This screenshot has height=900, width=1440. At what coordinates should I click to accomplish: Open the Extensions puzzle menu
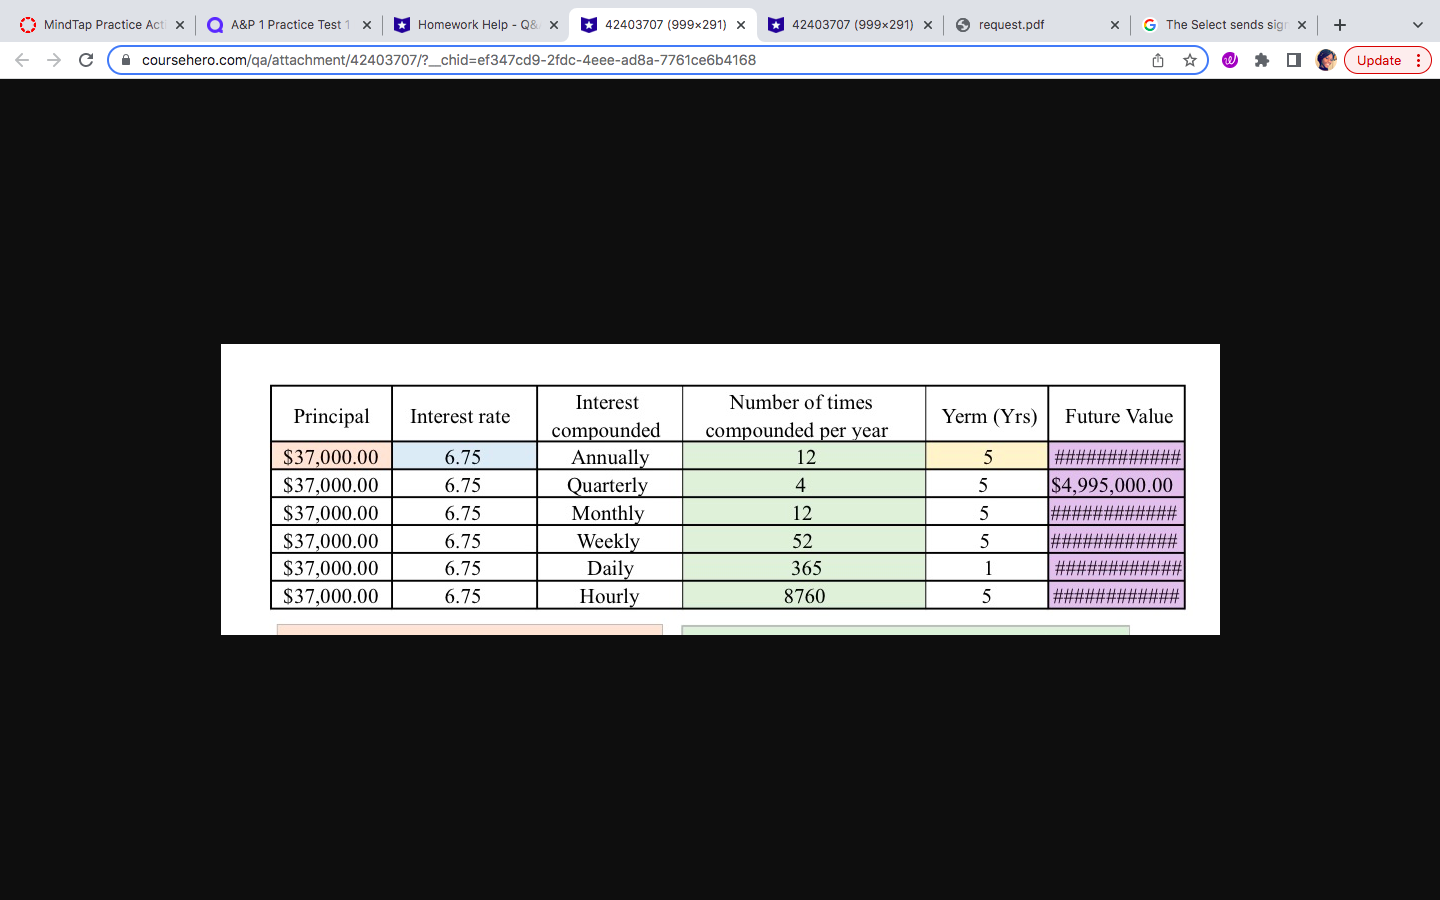[1262, 60]
